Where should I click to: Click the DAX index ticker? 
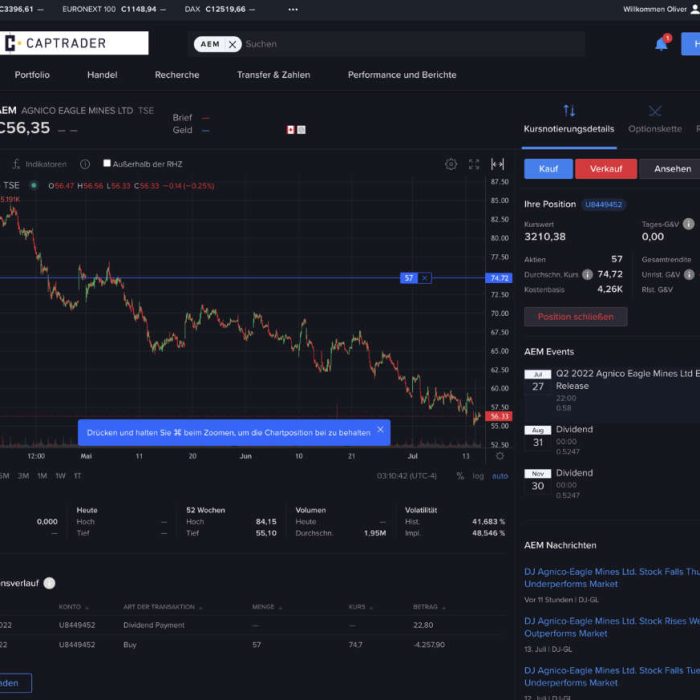tap(220, 9)
